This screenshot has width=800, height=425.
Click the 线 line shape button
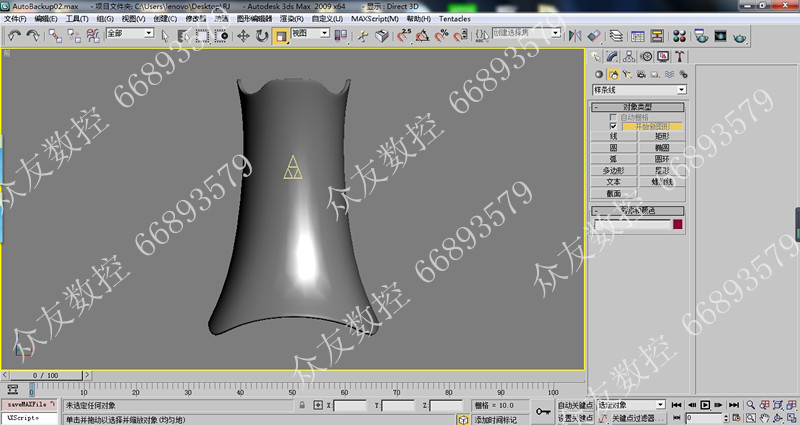point(614,136)
